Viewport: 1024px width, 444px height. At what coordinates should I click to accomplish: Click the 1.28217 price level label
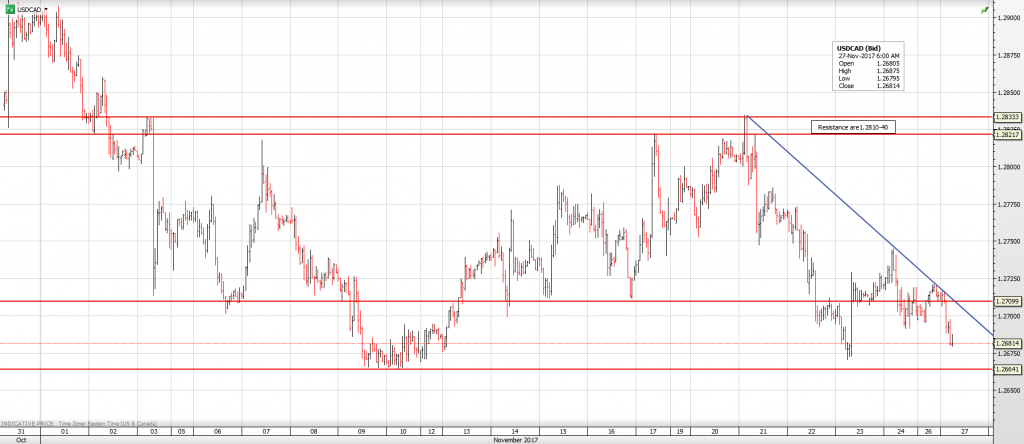coord(1007,135)
